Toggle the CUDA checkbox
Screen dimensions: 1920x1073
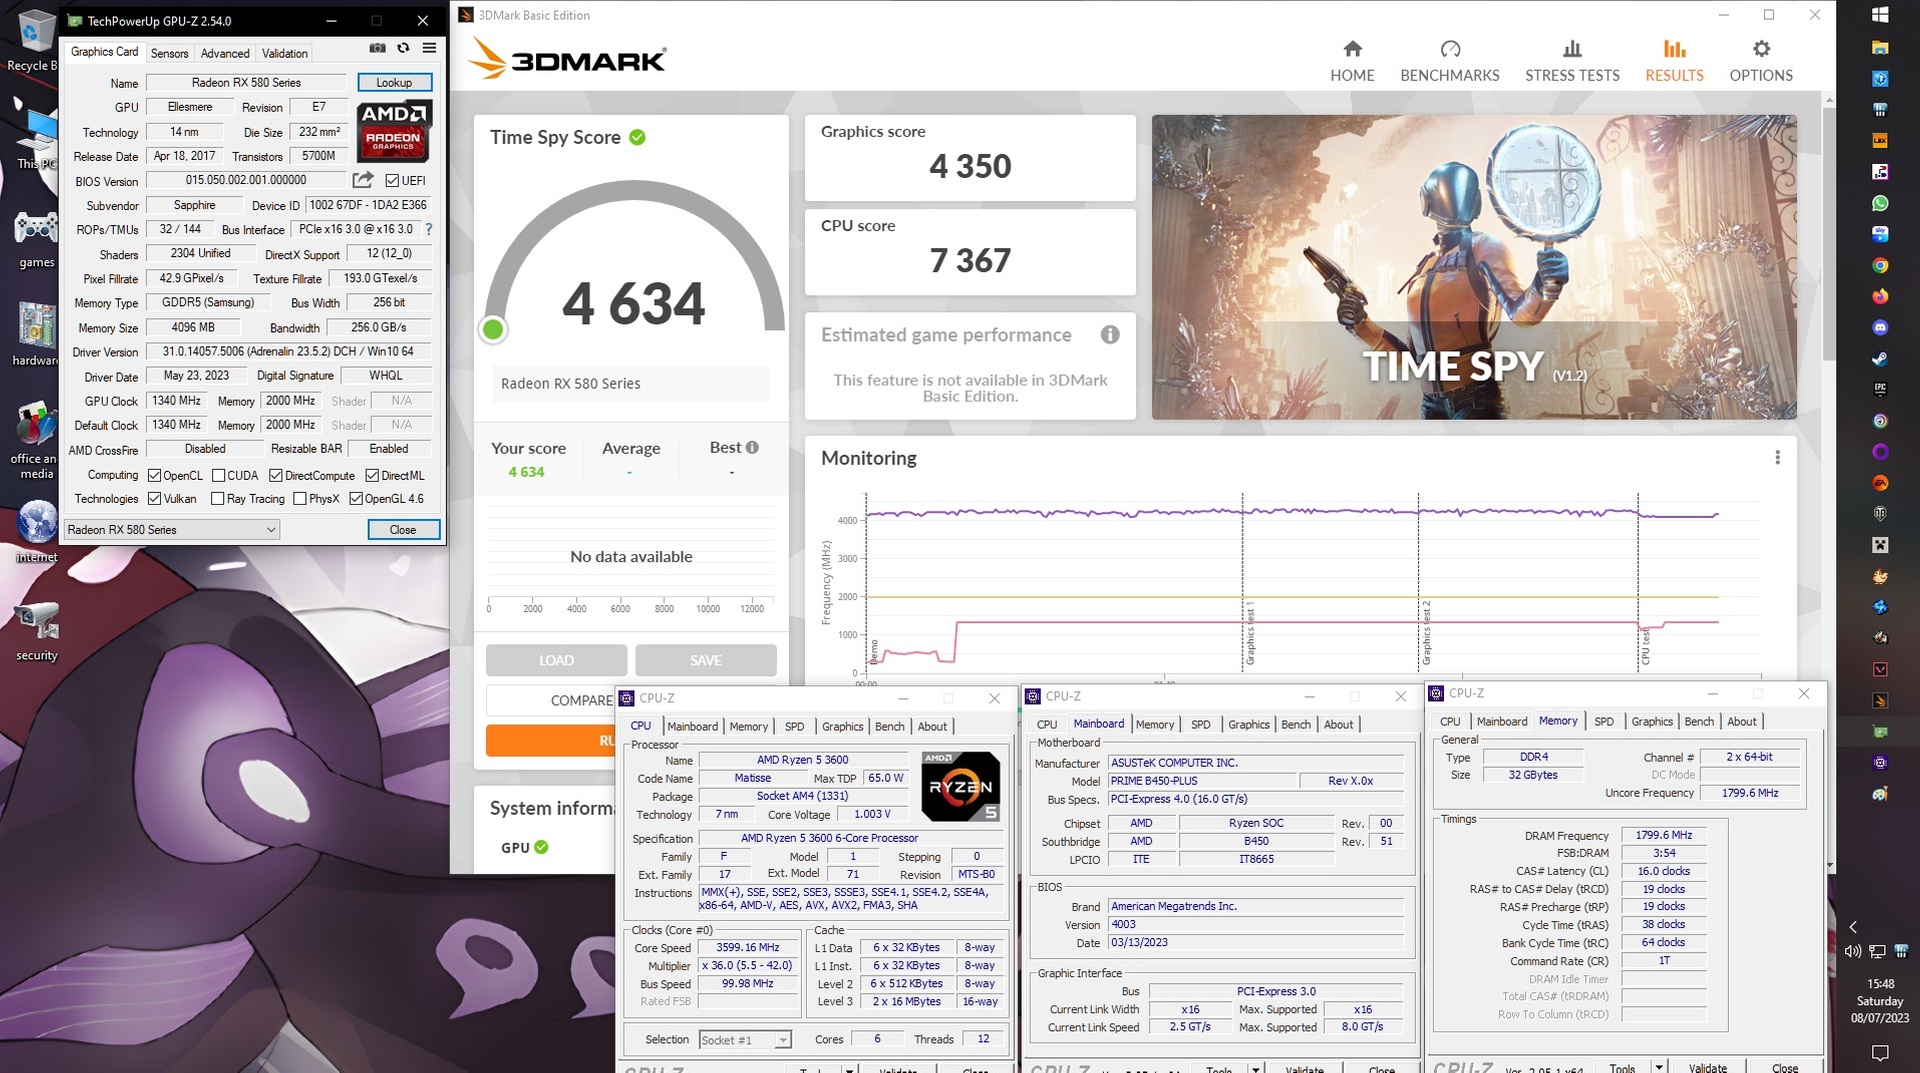[218, 476]
